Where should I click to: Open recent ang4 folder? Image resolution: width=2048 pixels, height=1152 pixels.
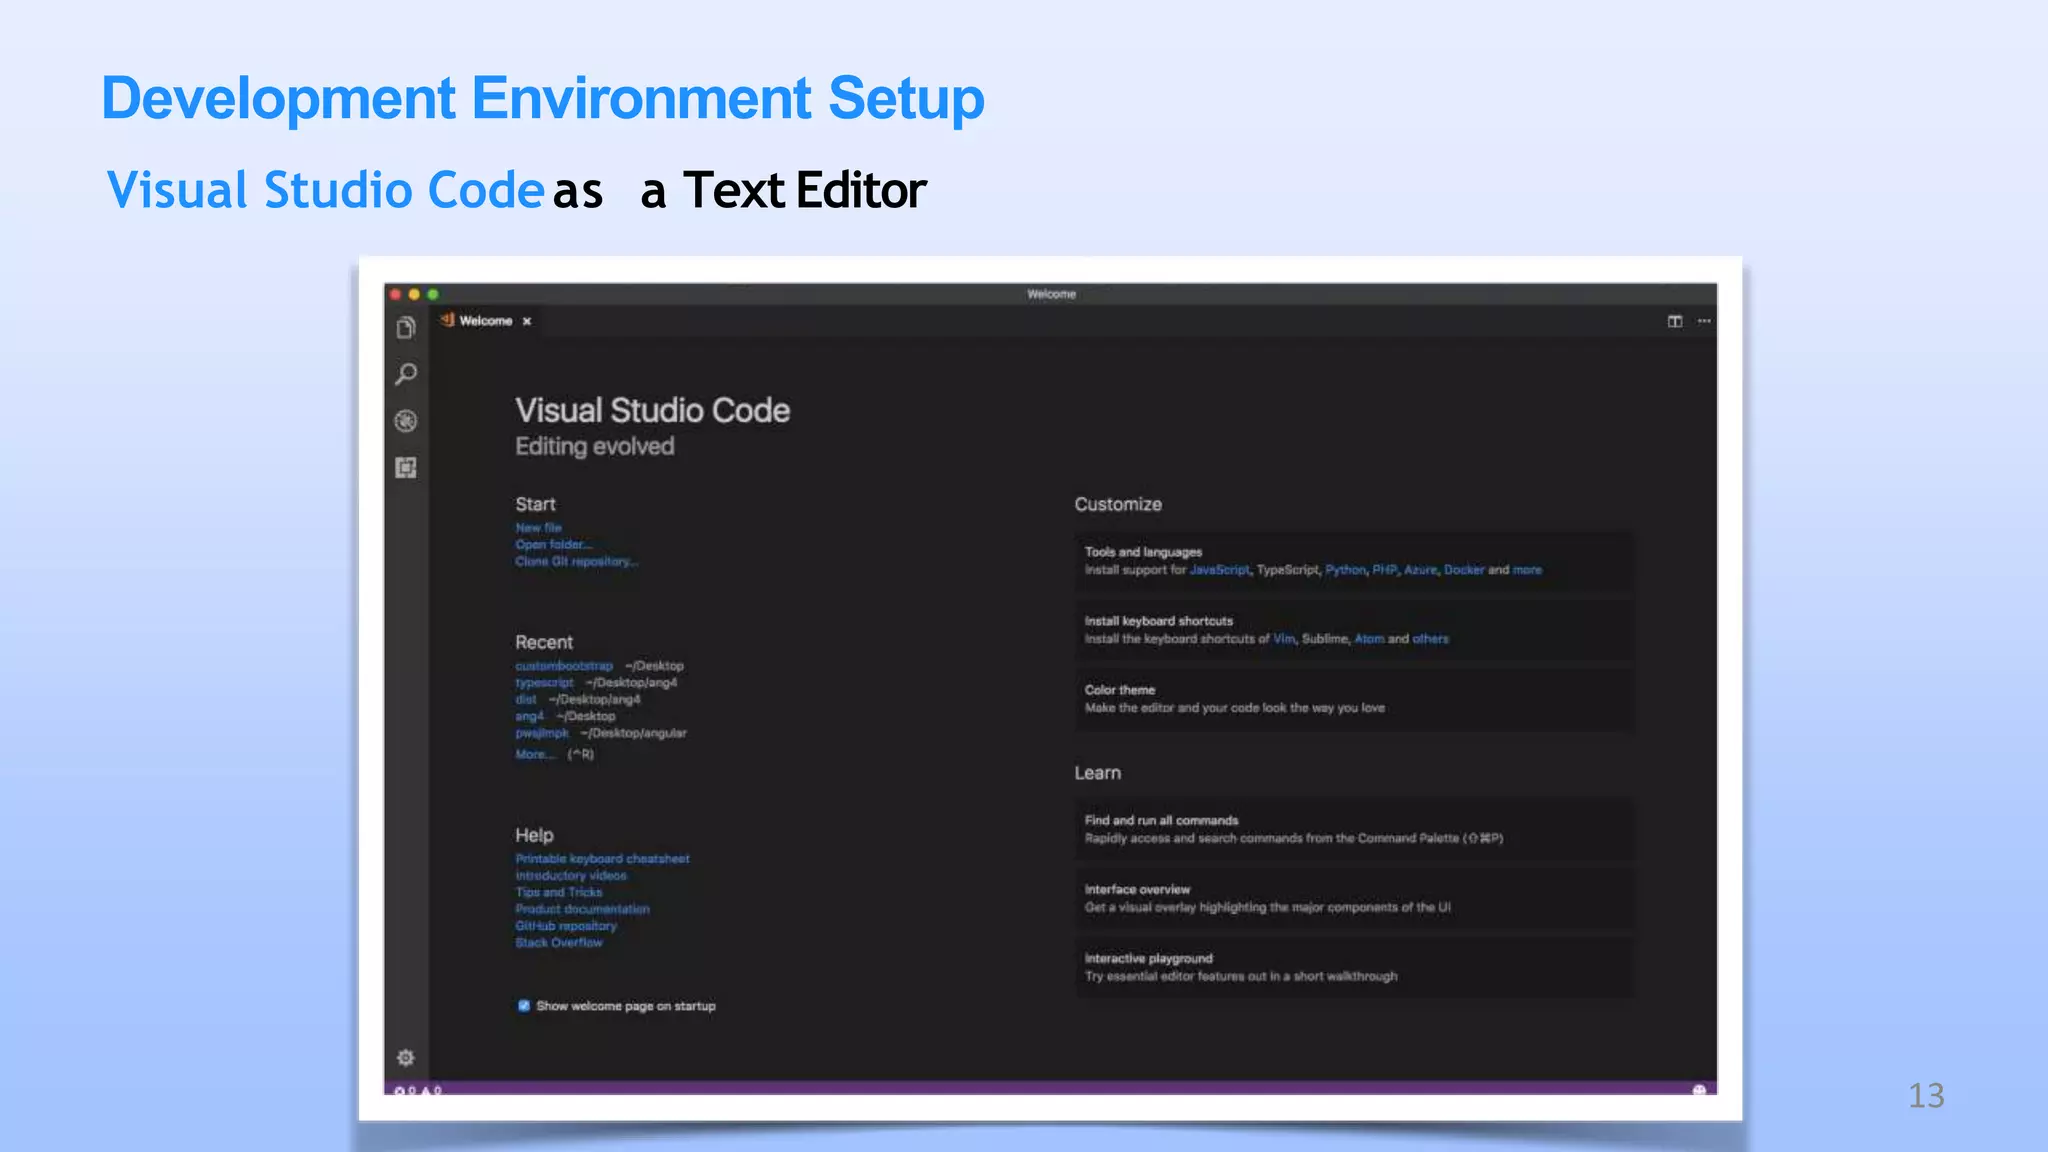[x=529, y=716]
